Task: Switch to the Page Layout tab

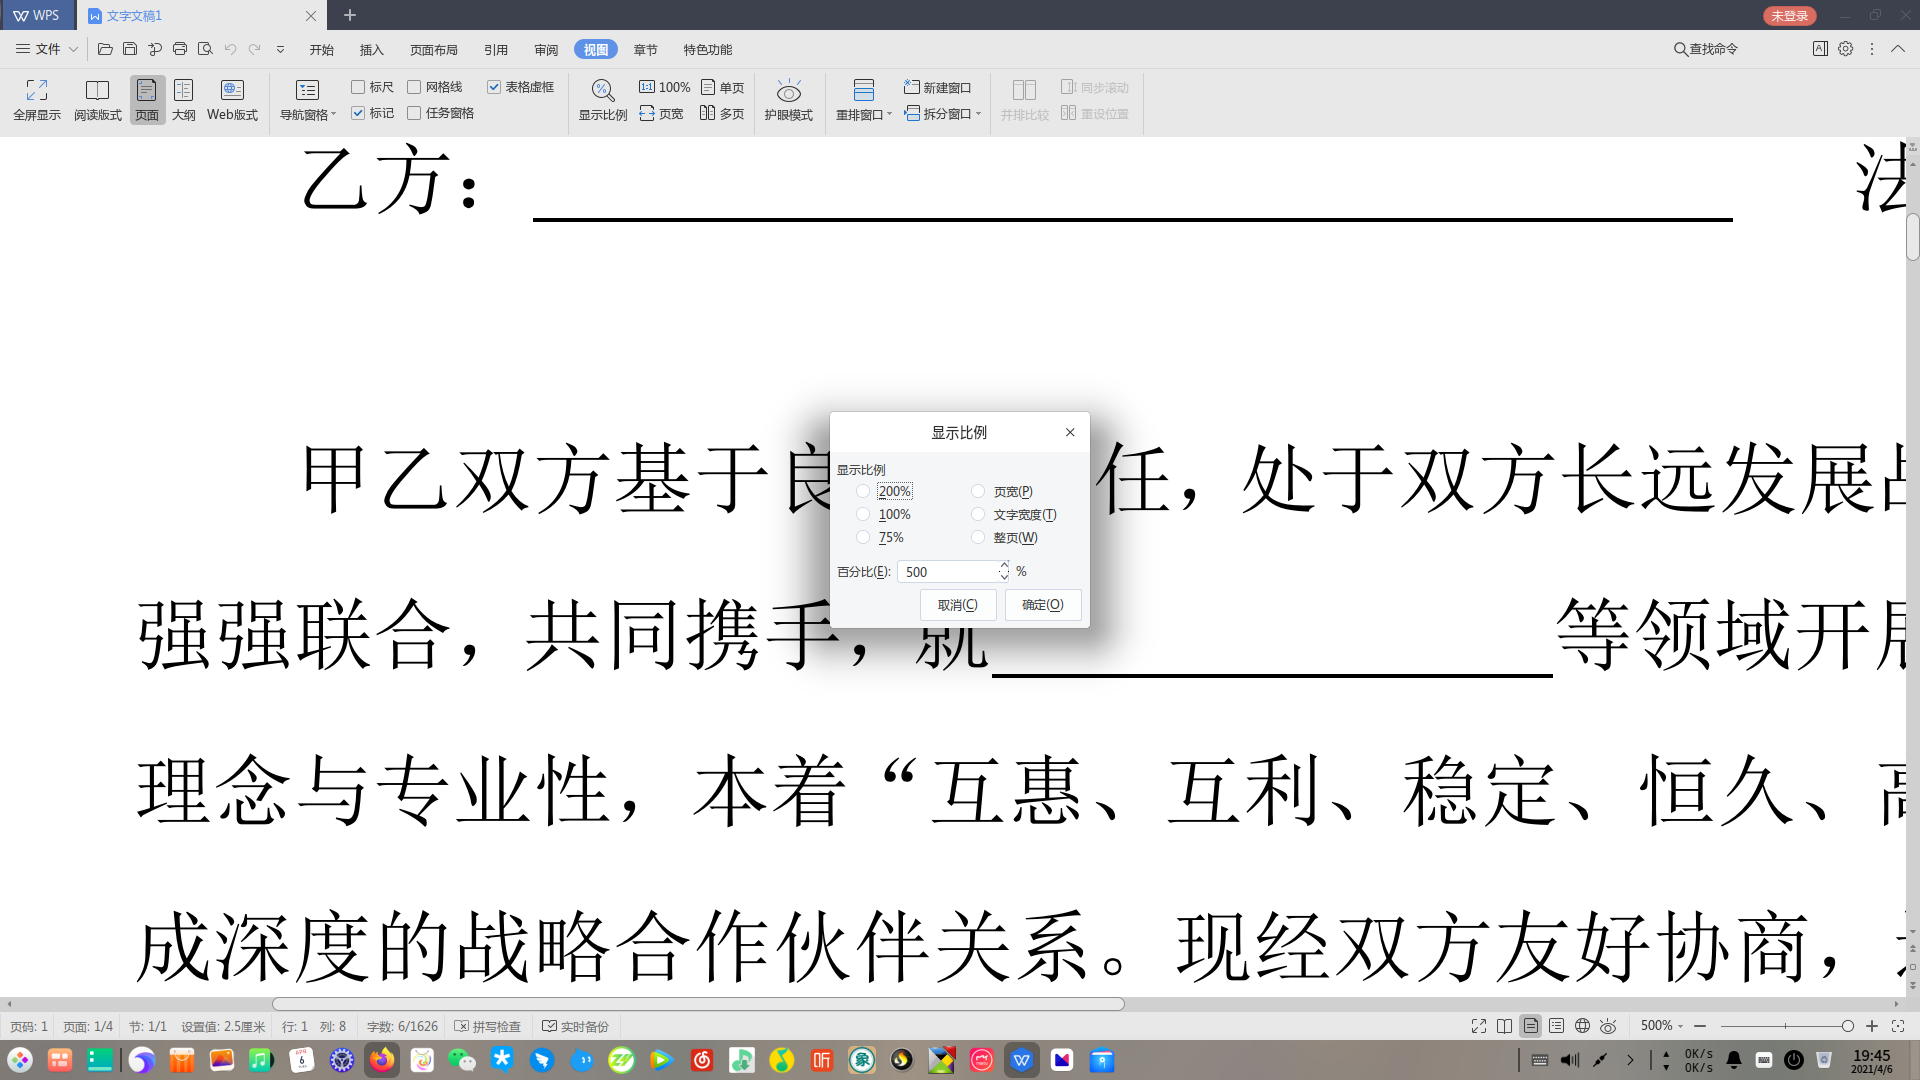Action: [433, 49]
